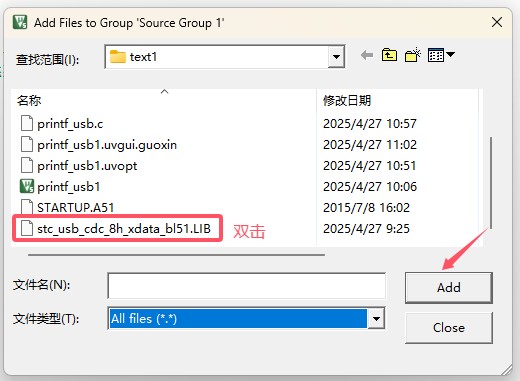Click the Close button

(x=449, y=328)
